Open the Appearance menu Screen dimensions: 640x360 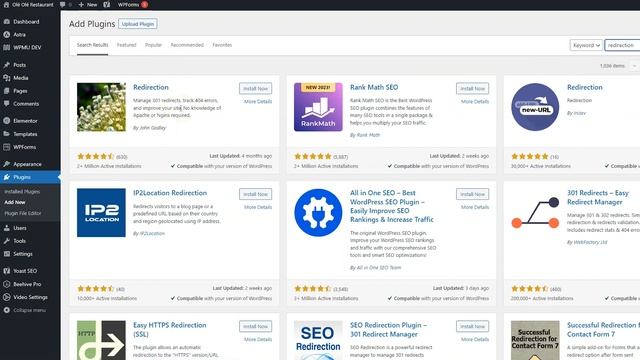[x=27, y=164]
